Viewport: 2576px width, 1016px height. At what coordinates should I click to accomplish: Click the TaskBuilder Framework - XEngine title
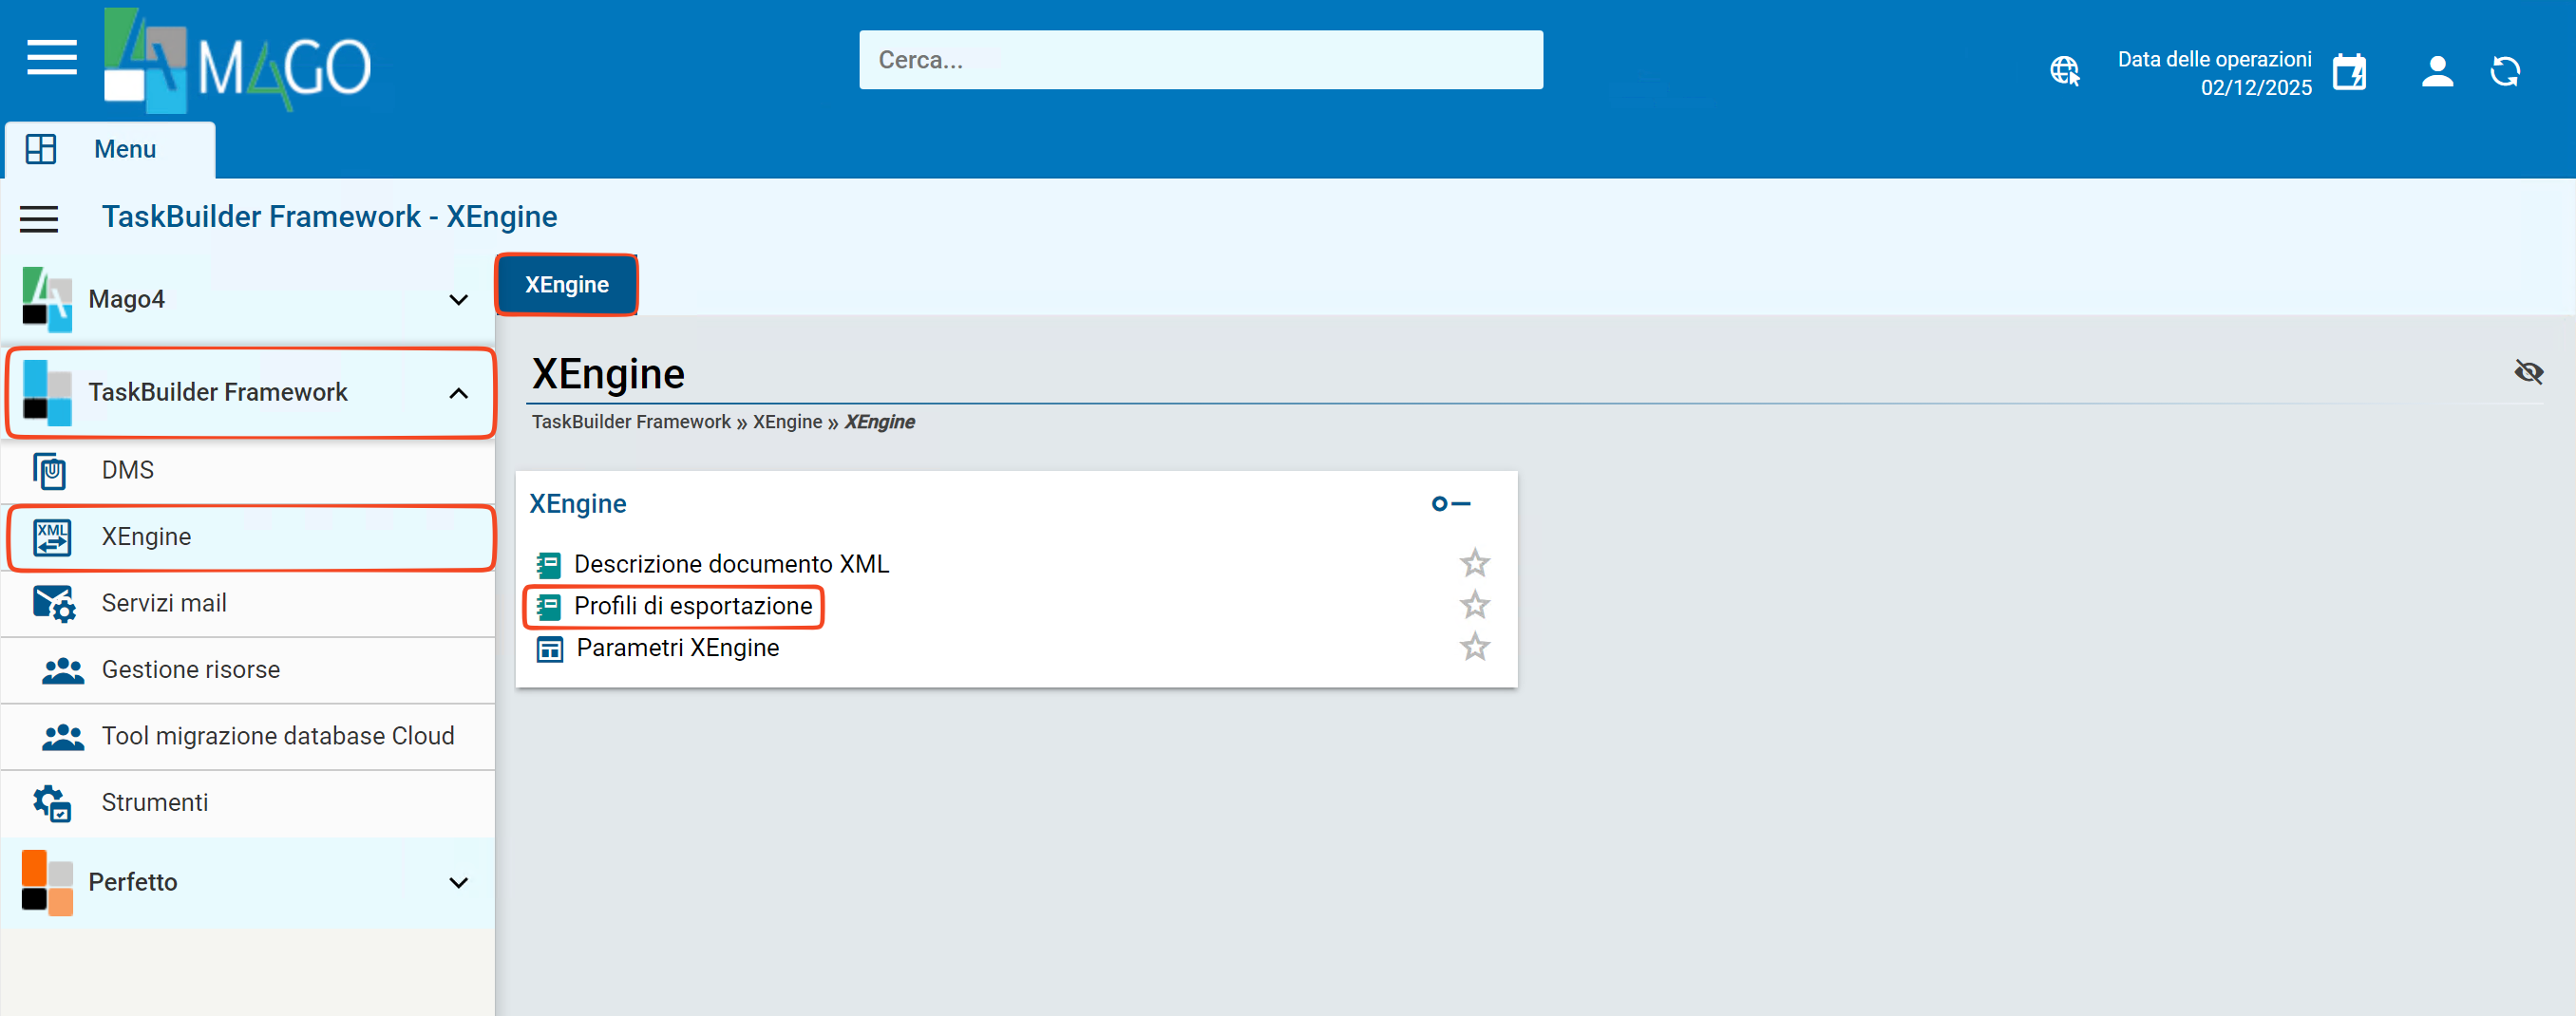tap(330, 217)
